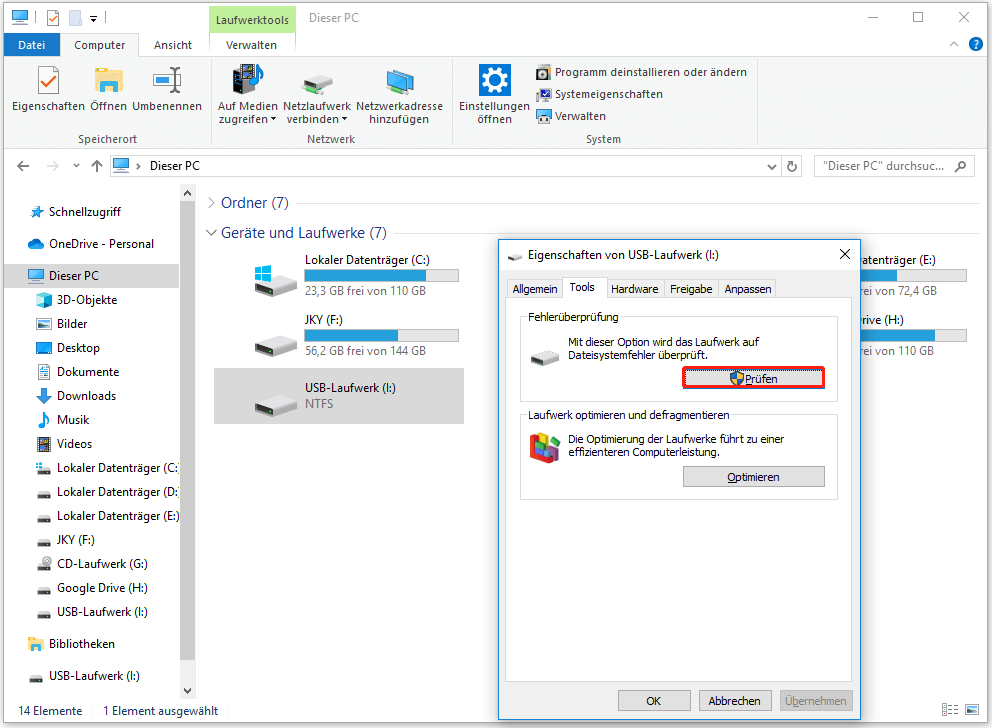Collapse the Geräte und Laufwerke section
The width and height of the screenshot is (992, 728).
click(211, 232)
